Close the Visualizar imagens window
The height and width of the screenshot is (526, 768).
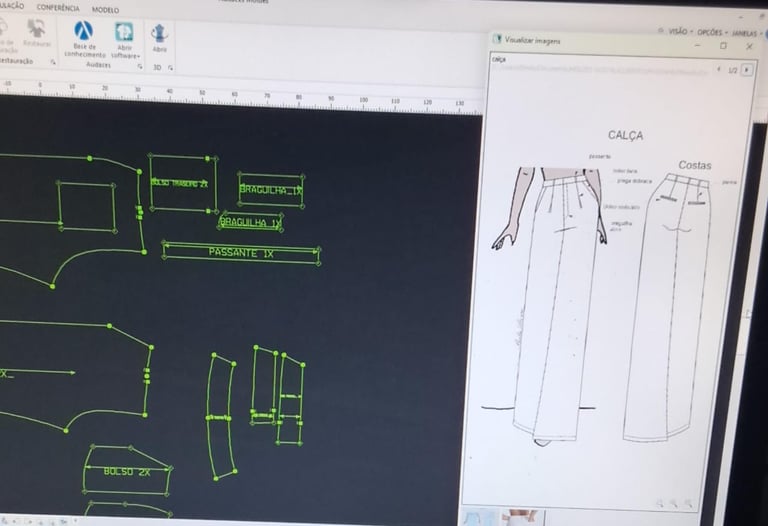749,47
